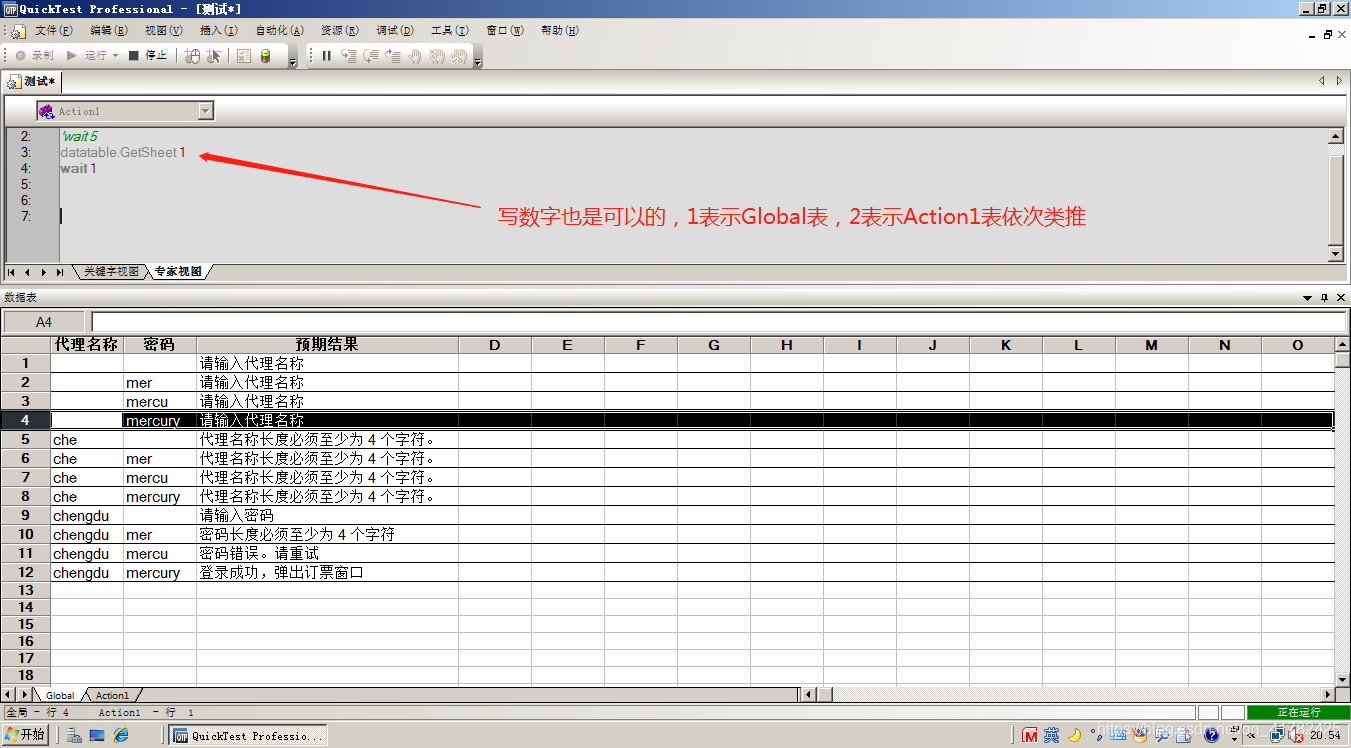Close the 数据表 pane
1351x748 pixels.
[x=1340, y=298]
